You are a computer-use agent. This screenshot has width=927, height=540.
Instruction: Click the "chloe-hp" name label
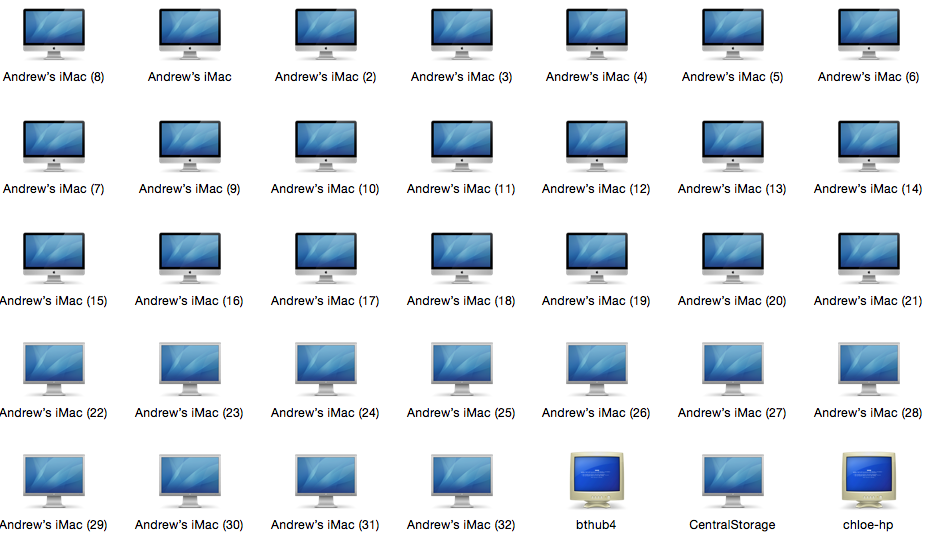(868, 525)
